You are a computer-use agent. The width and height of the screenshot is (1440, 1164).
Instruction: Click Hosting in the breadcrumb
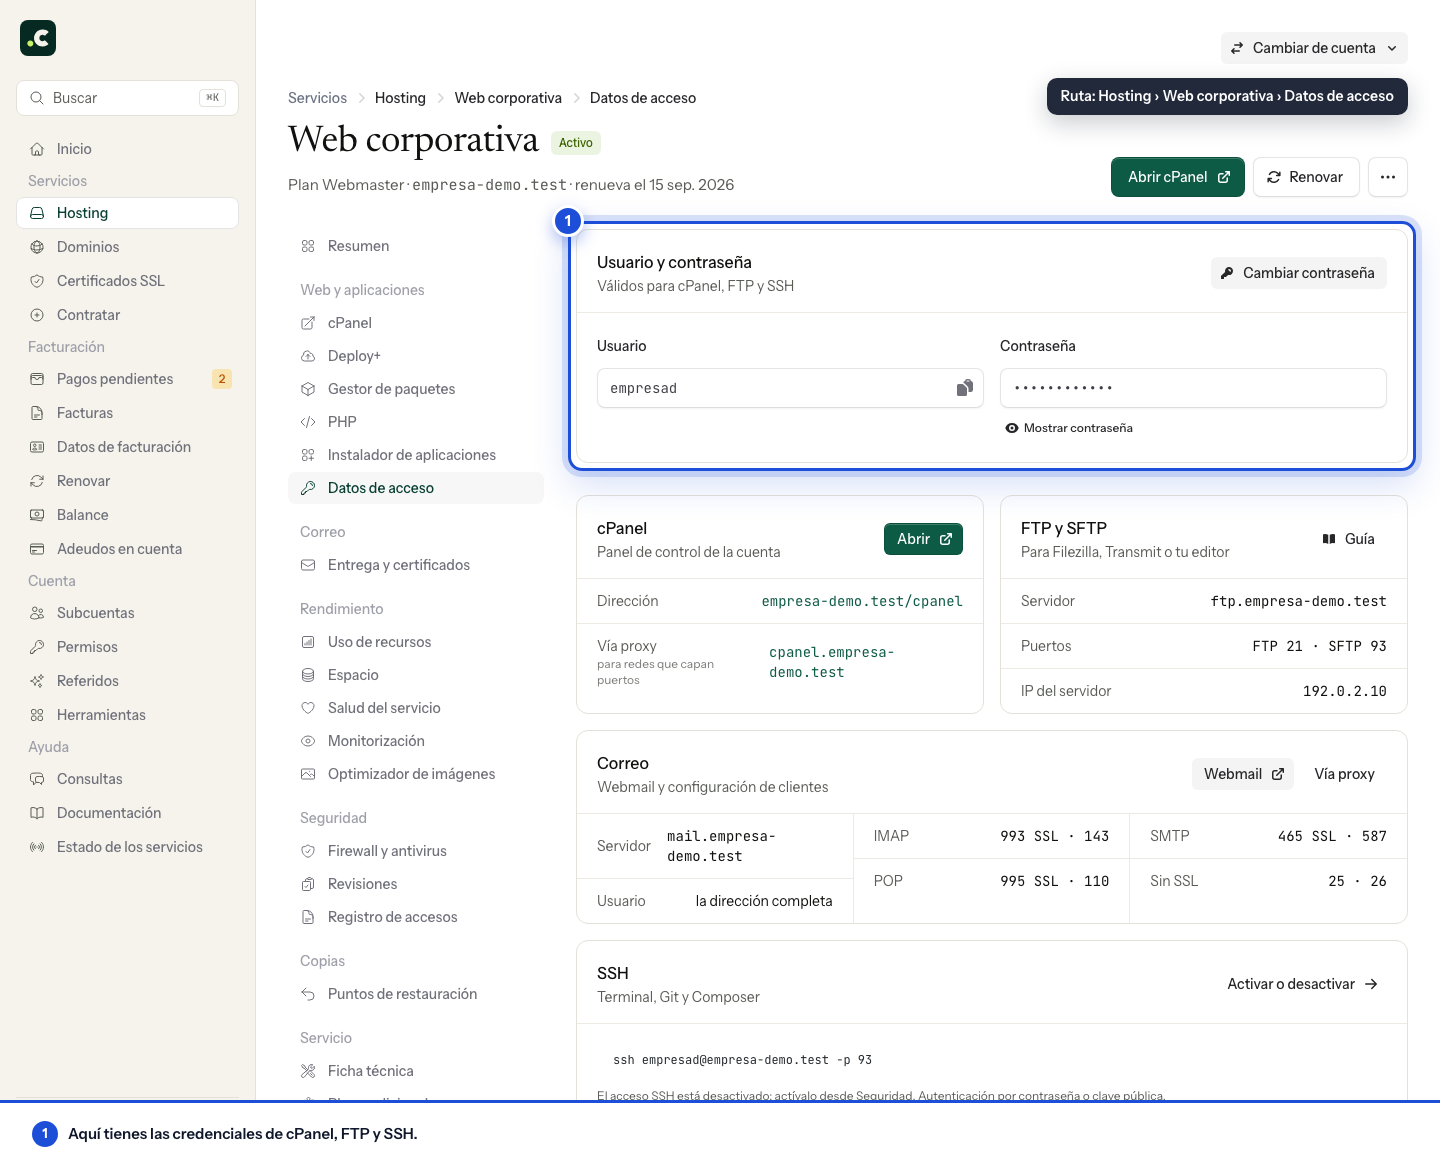click(400, 98)
